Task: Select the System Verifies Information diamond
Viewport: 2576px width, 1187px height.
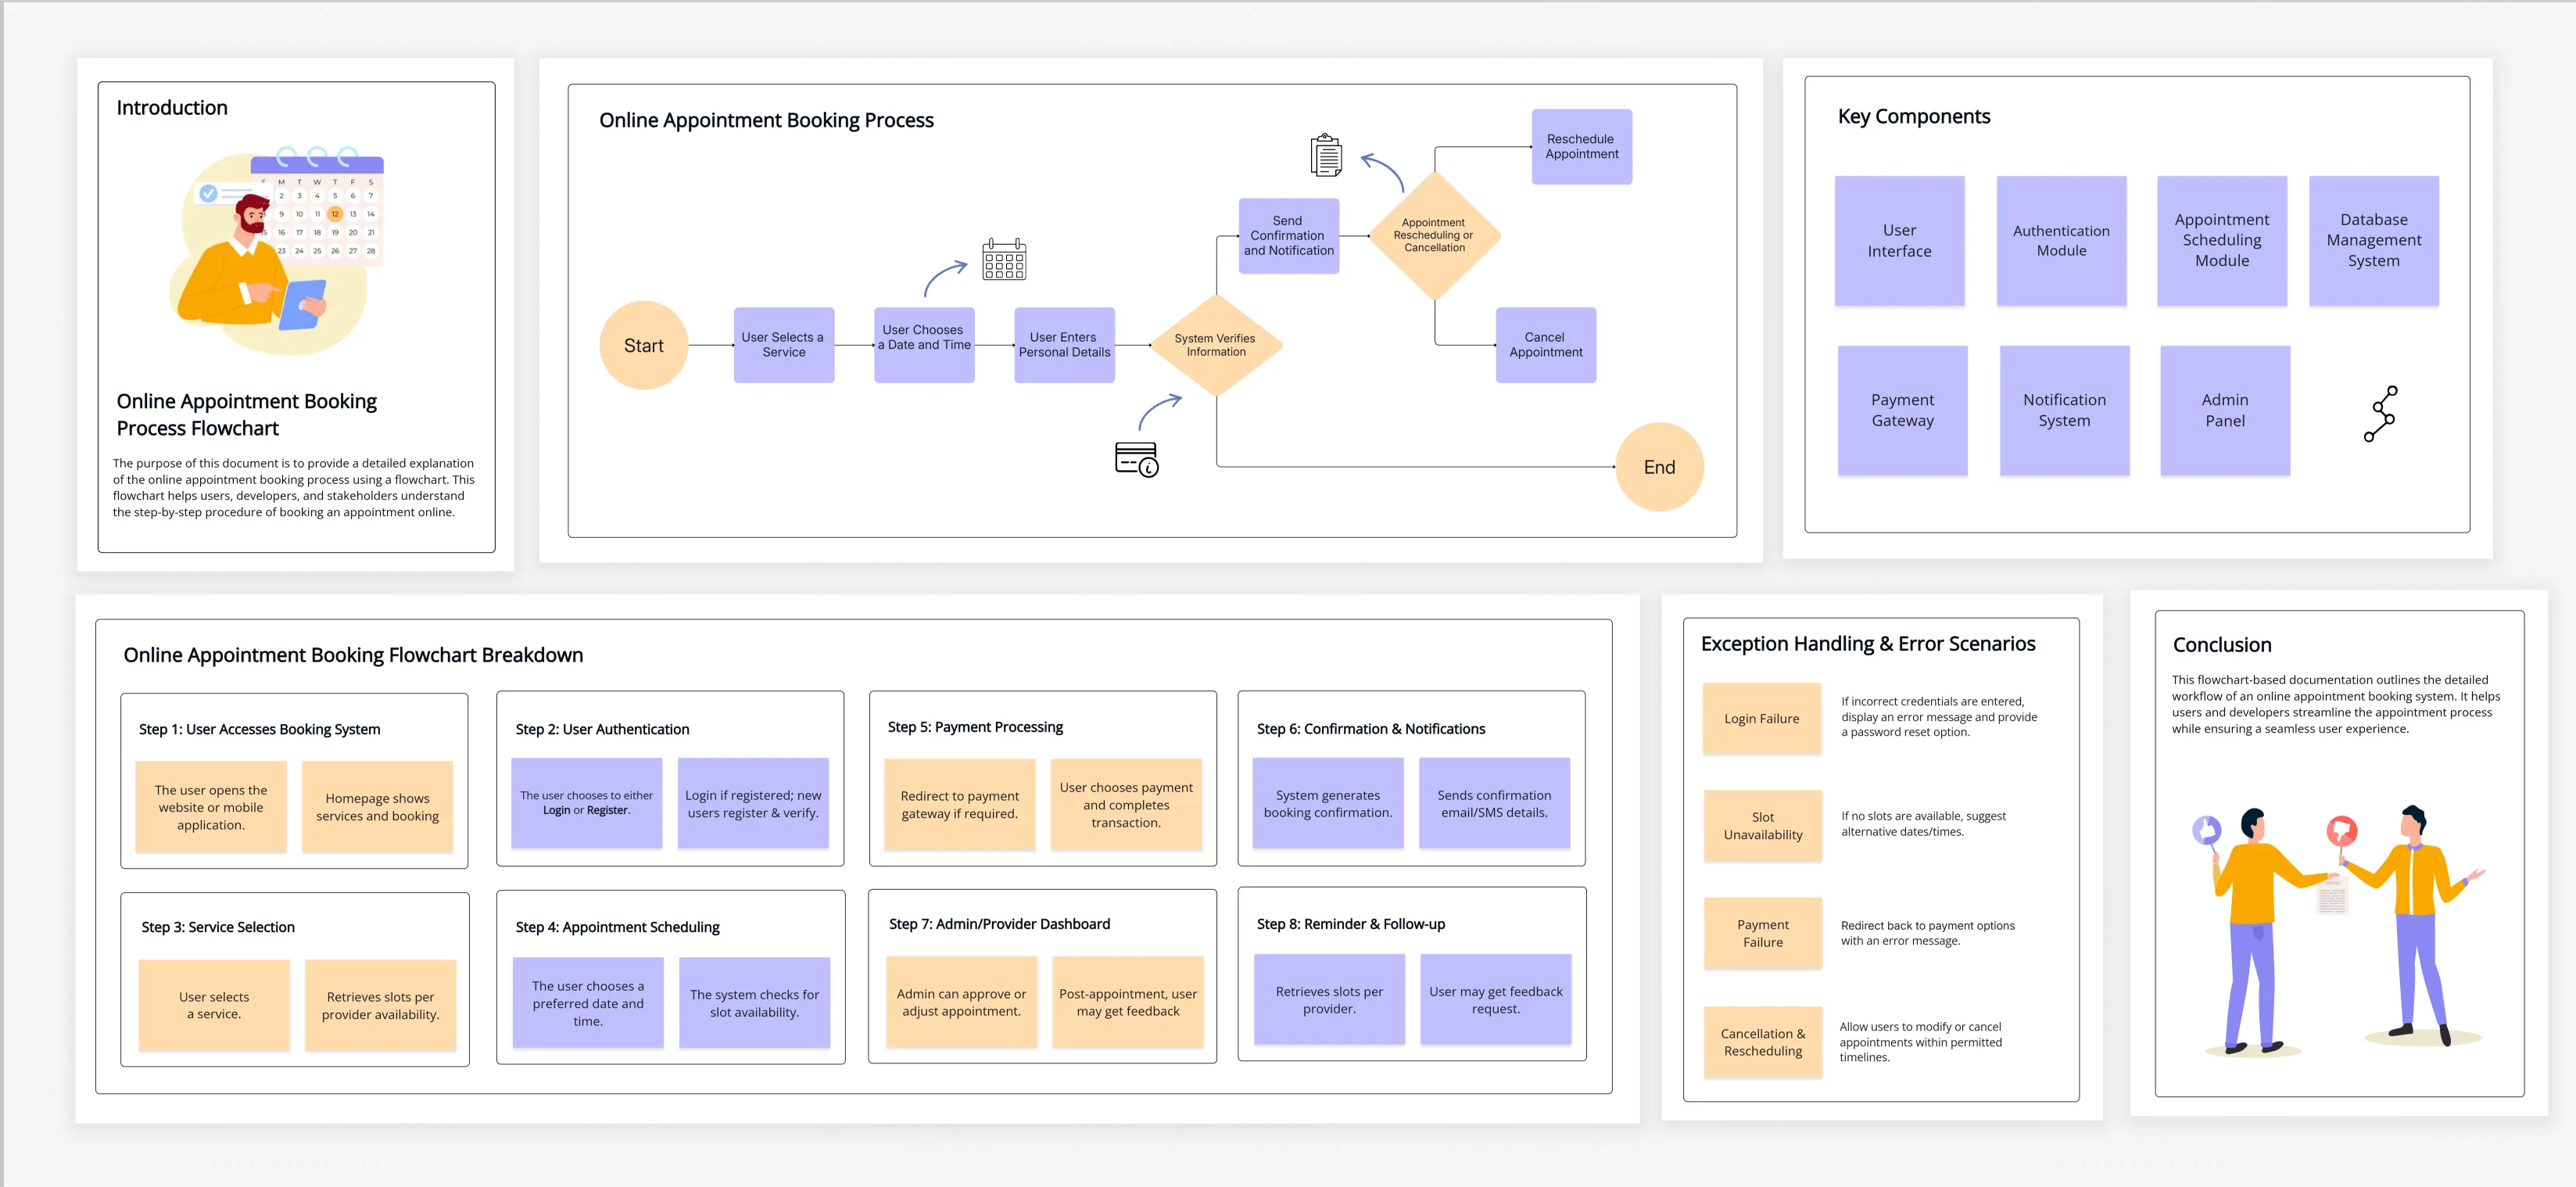Action: [1215, 345]
